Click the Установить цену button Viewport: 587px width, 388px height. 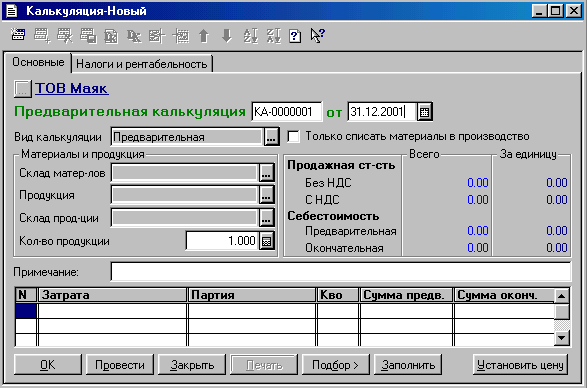coord(520,364)
